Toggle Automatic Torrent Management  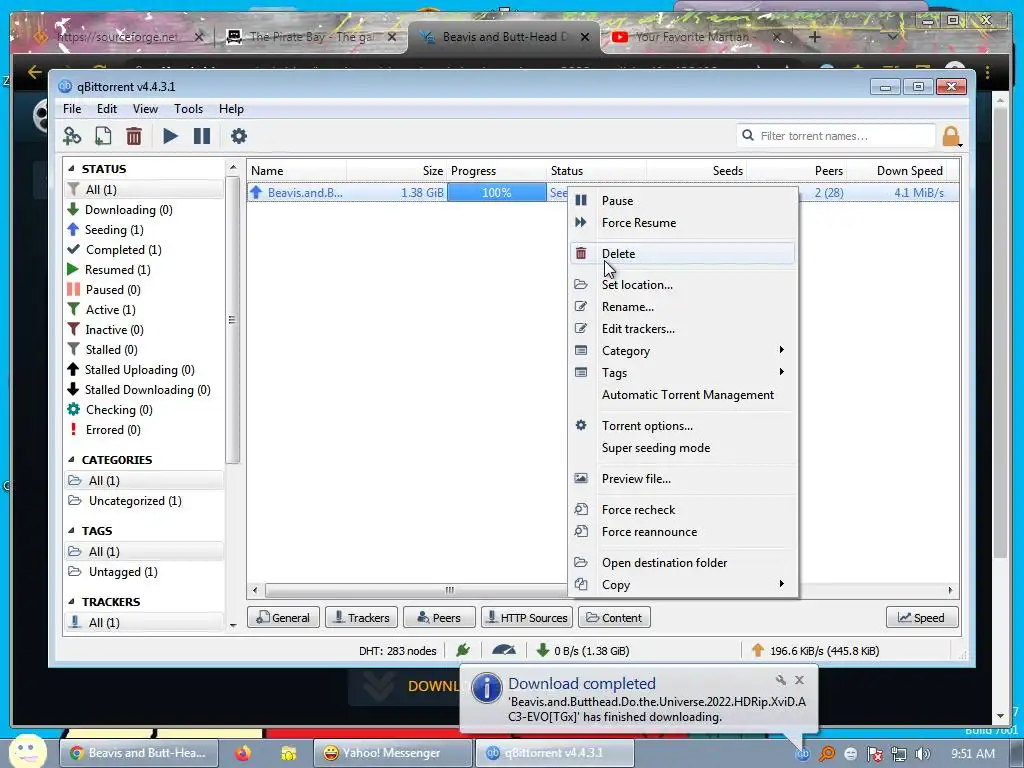[682, 395]
